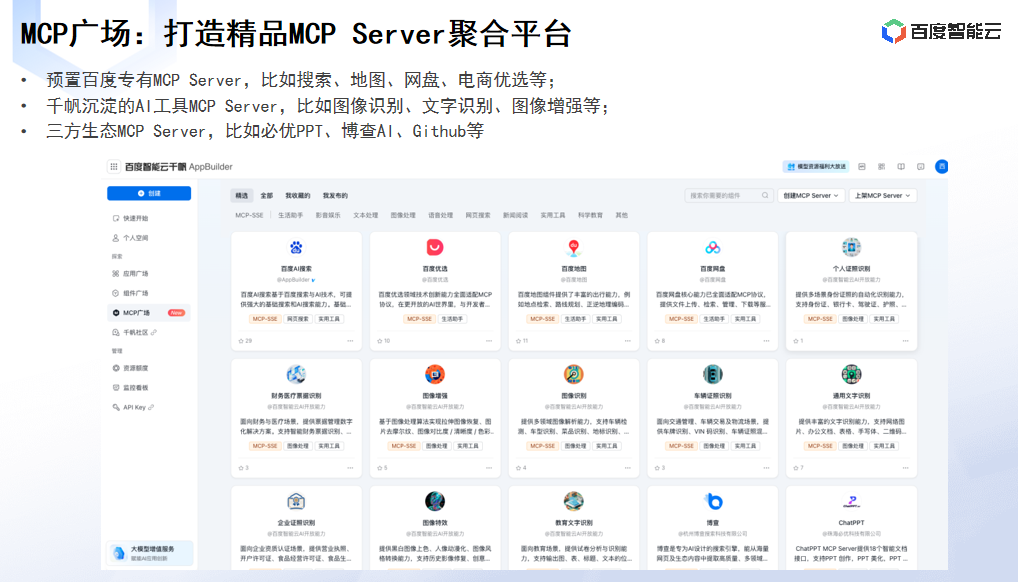Expand the 上架MCP Server dropdown
This screenshot has width=1018, height=582.
click(x=882, y=195)
